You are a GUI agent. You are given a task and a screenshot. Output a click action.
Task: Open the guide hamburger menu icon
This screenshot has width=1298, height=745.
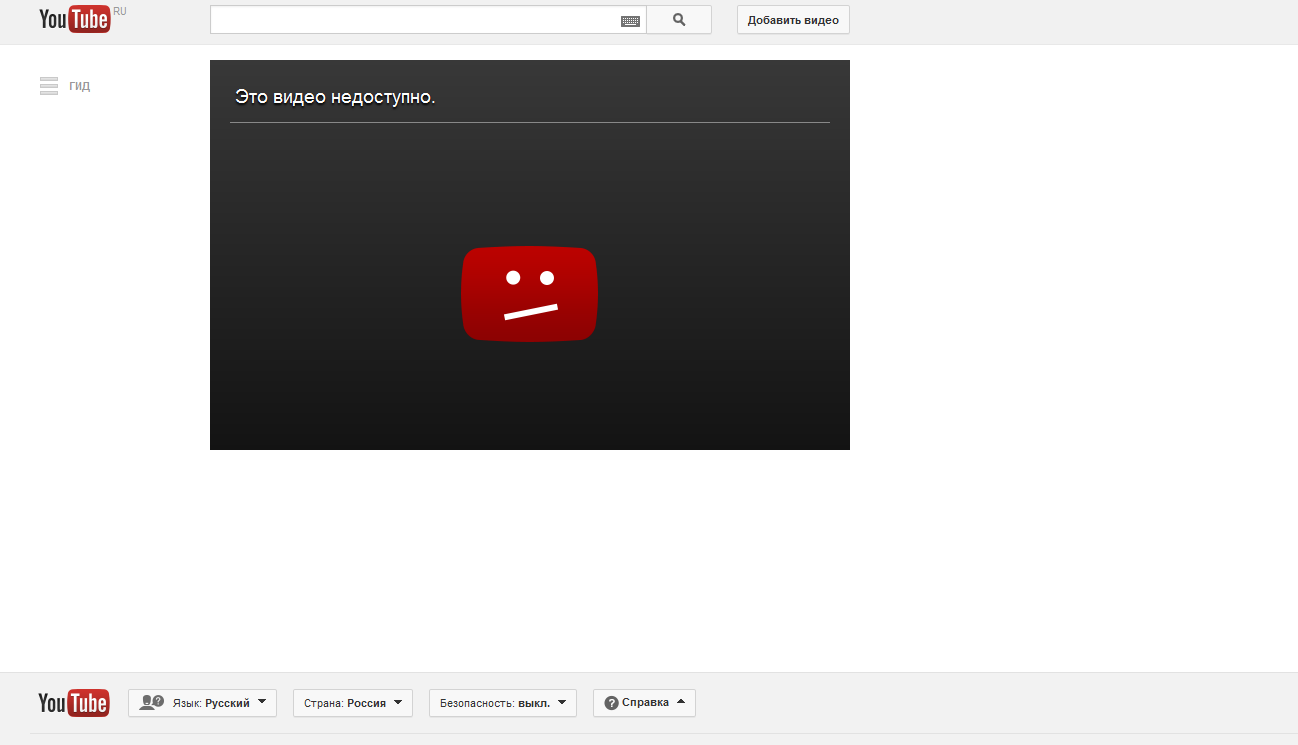coord(49,86)
